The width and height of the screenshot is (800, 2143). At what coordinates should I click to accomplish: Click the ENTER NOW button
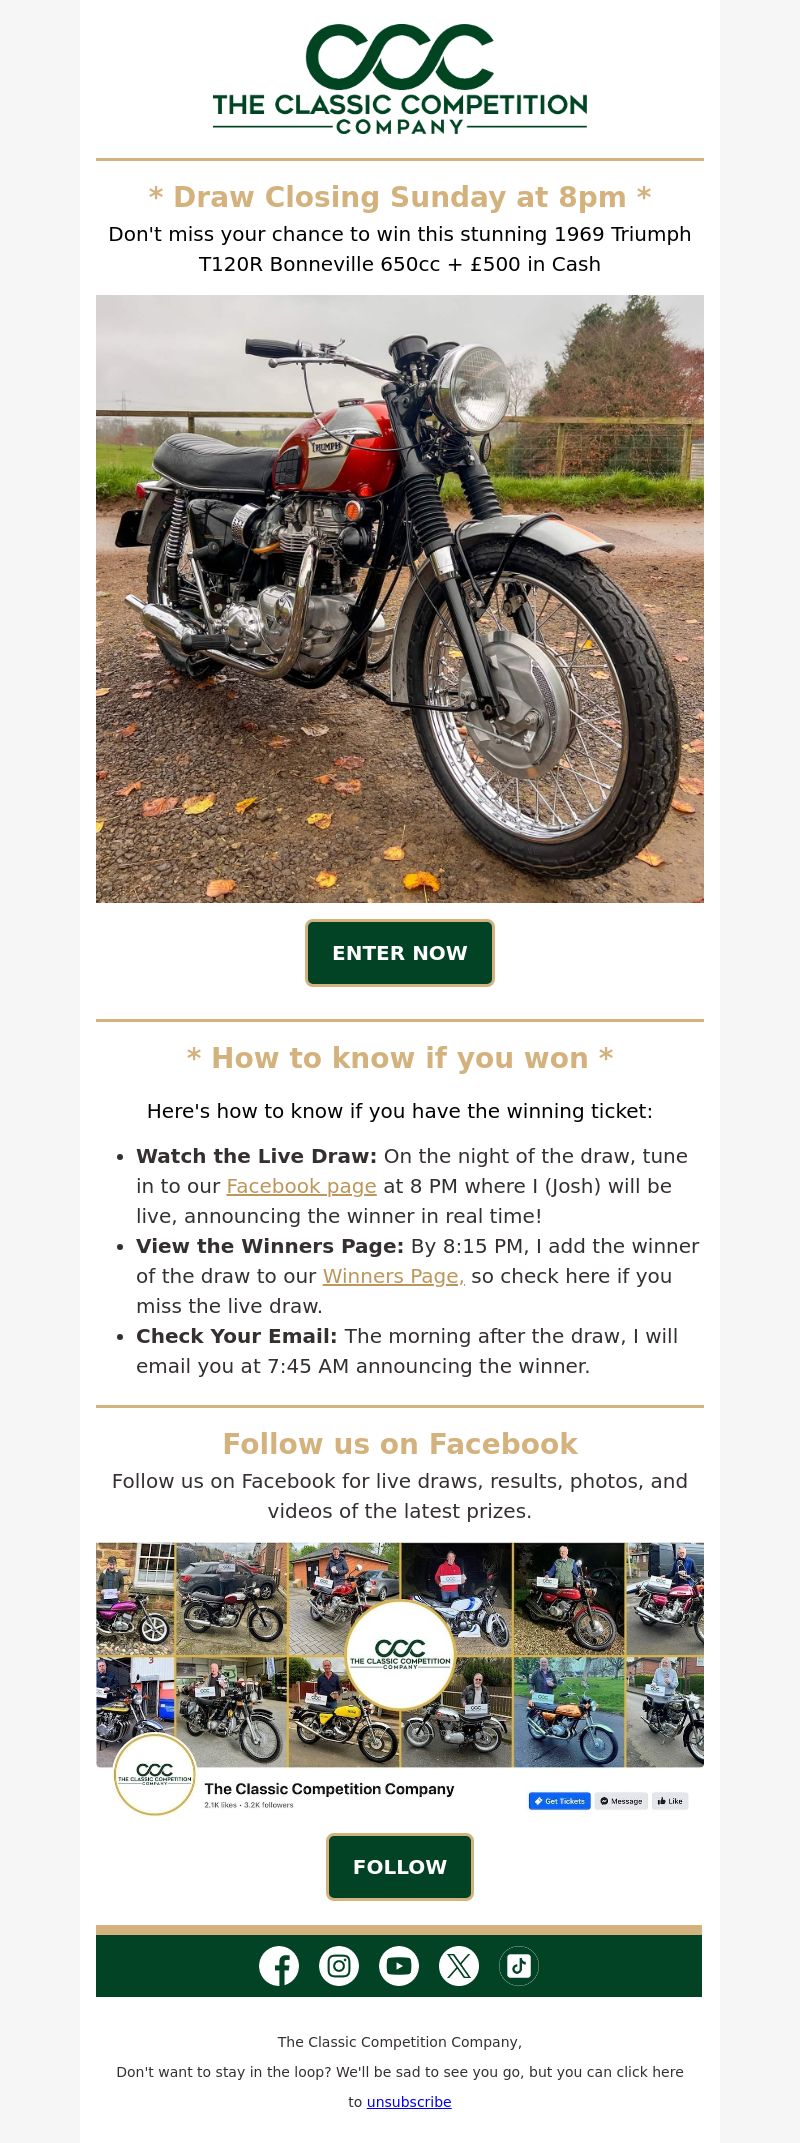coord(400,953)
